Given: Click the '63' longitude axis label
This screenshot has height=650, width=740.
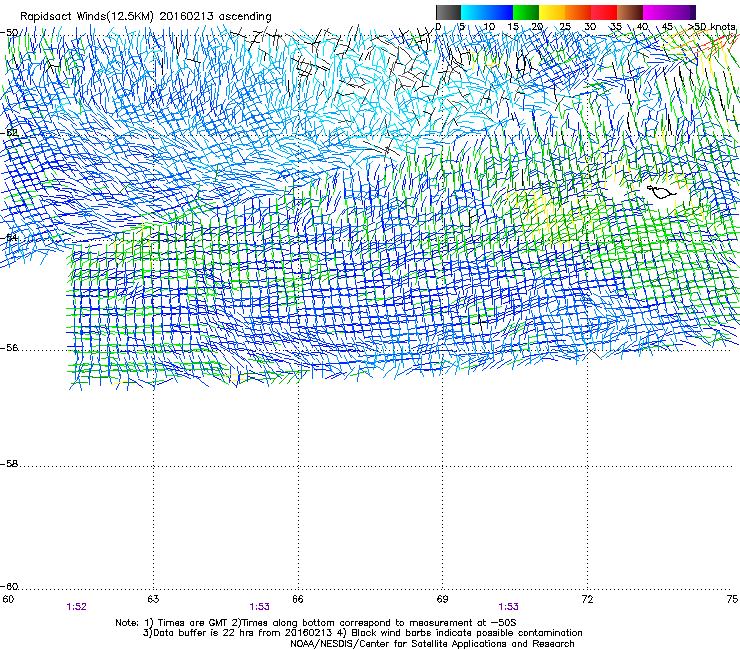Looking at the screenshot, I should [153, 599].
